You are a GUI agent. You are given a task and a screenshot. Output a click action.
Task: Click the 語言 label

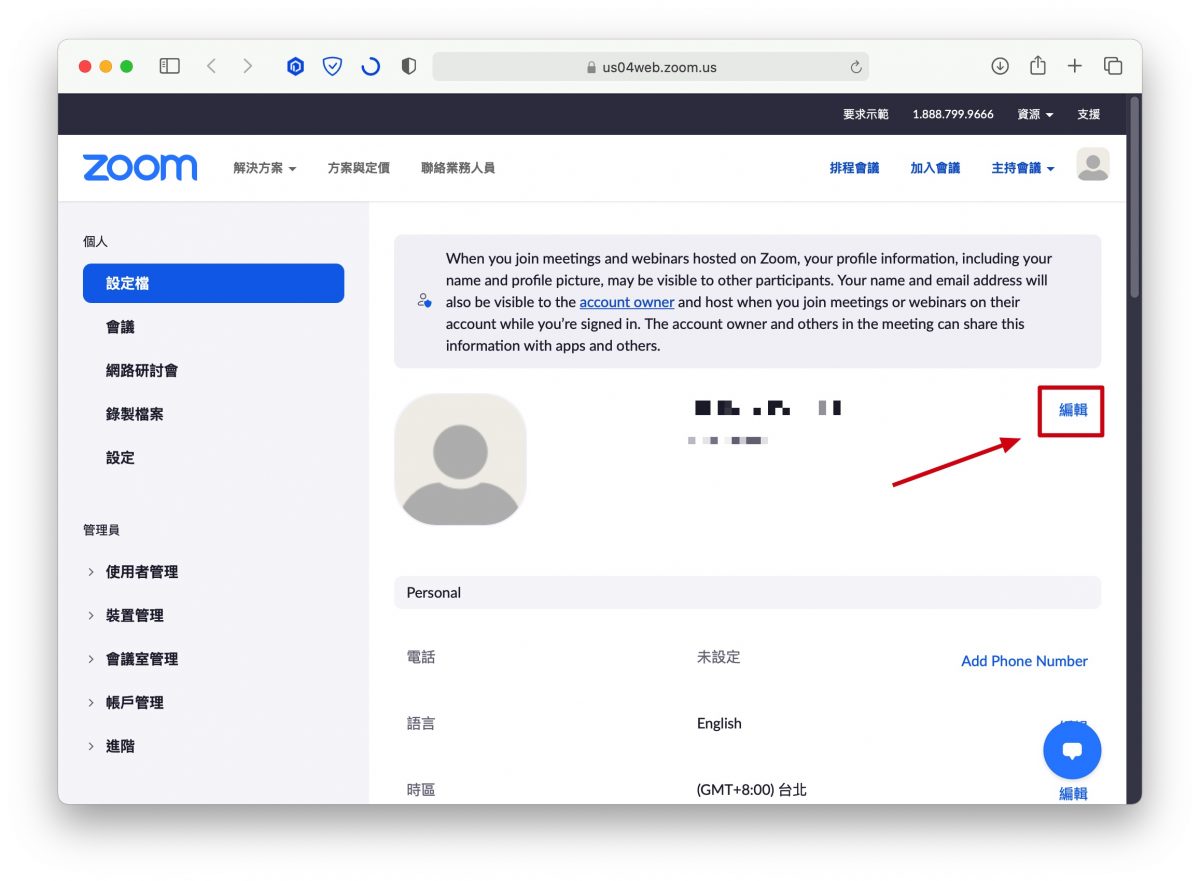pos(421,723)
